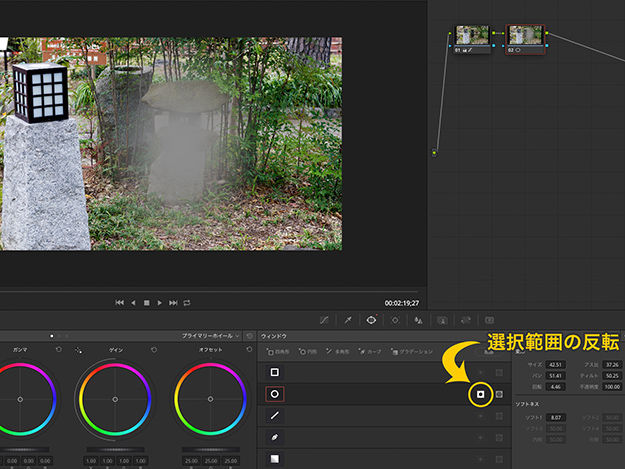Enable the square window shape row
Viewport: 625px width, 469px height.
pos(275,372)
